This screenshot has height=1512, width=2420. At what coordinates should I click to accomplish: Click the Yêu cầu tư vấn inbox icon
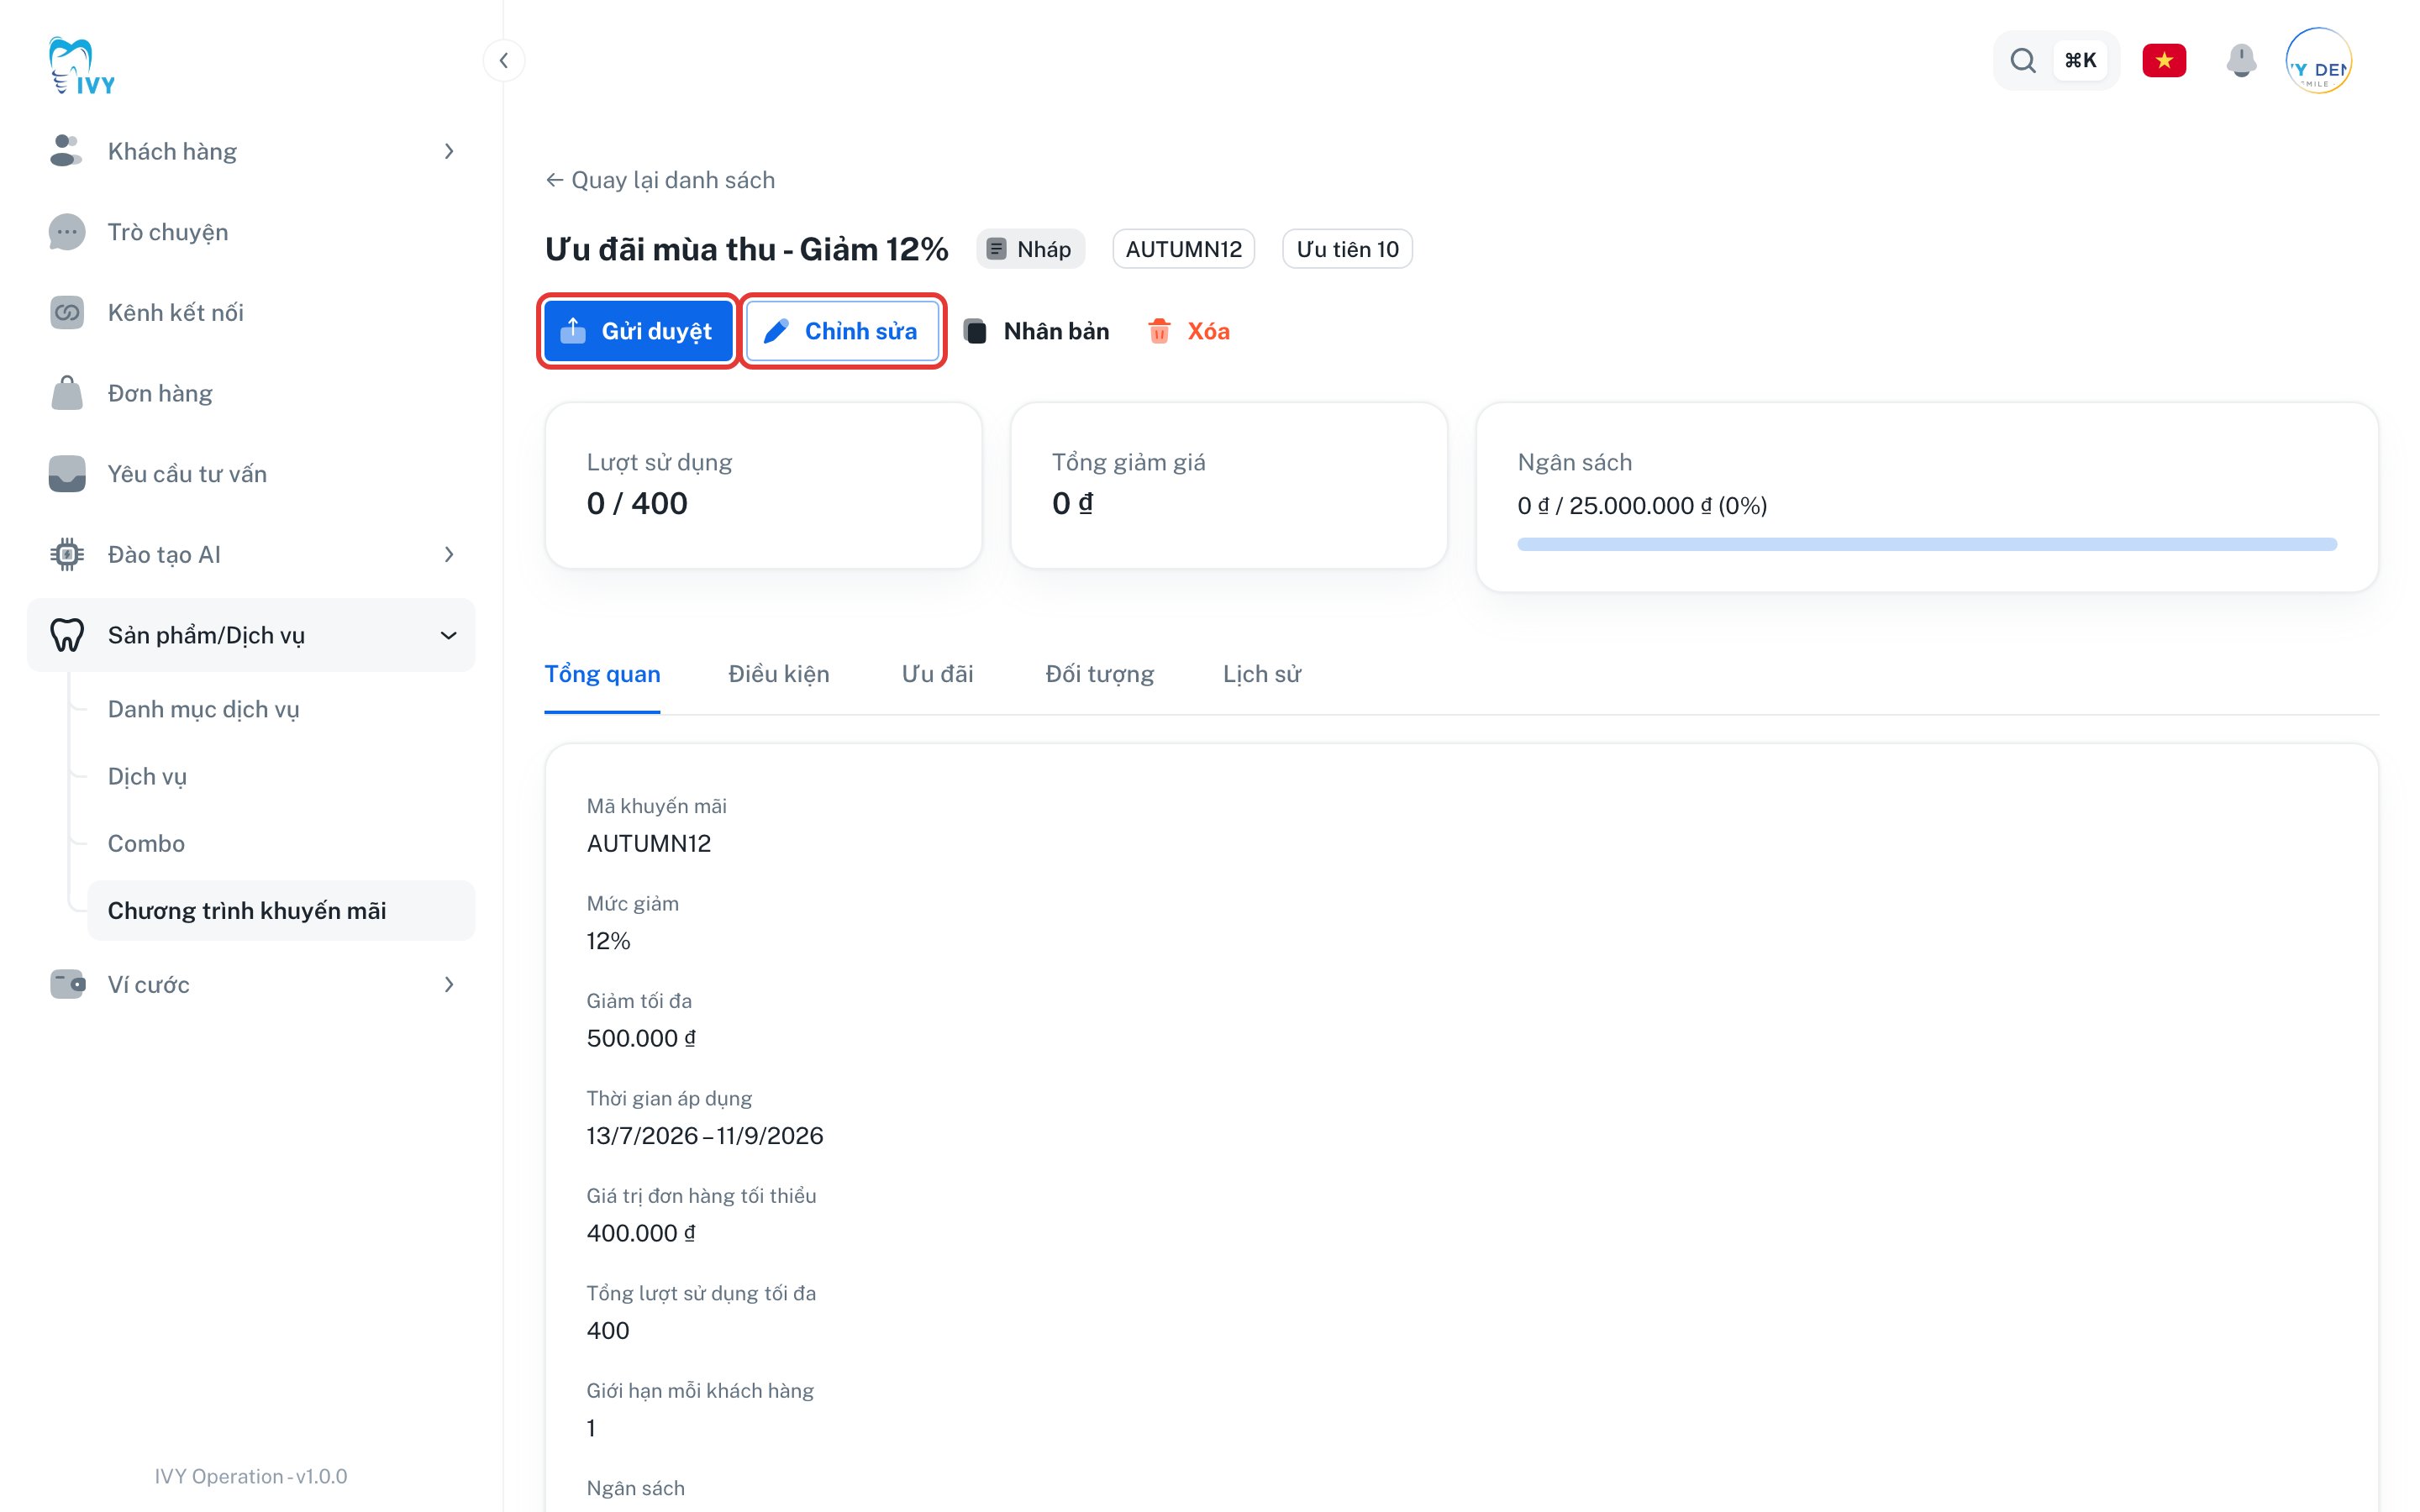(x=66, y=474)
